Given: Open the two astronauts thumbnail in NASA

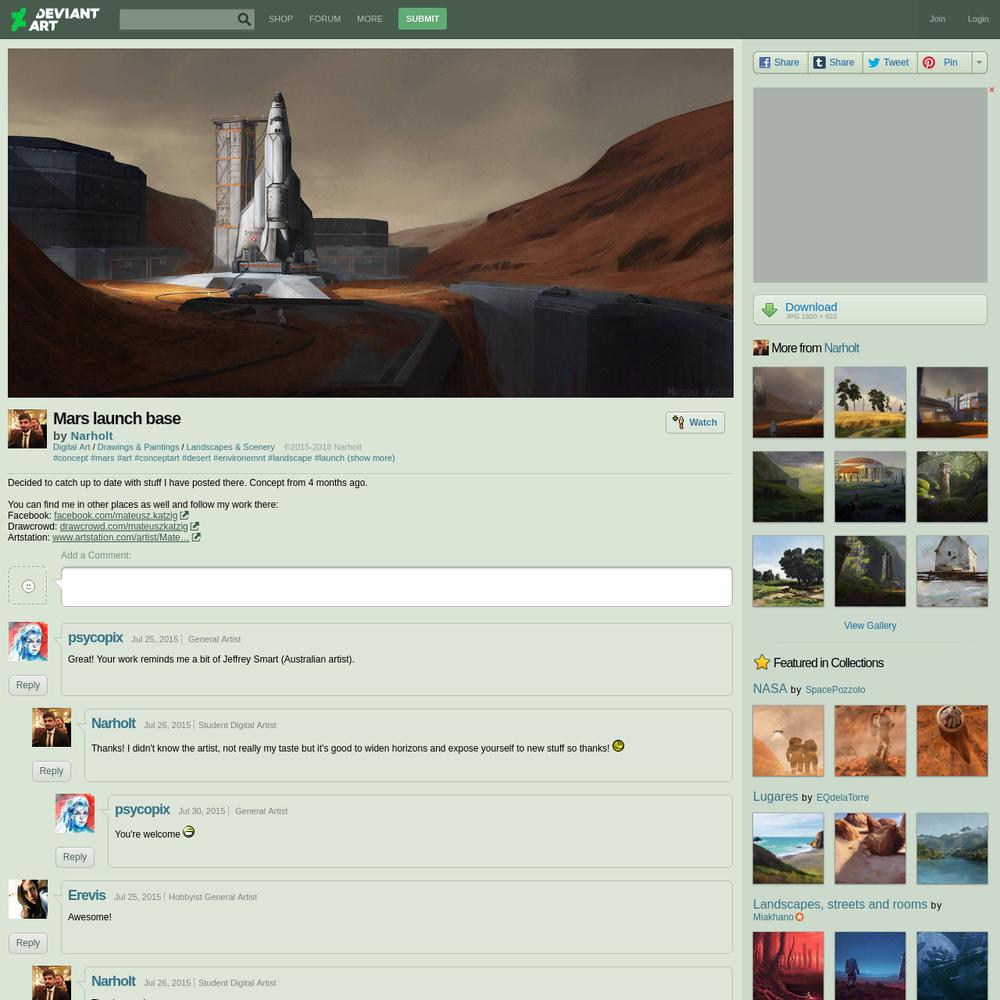Looking at the screenshot, I should [788, 740].
